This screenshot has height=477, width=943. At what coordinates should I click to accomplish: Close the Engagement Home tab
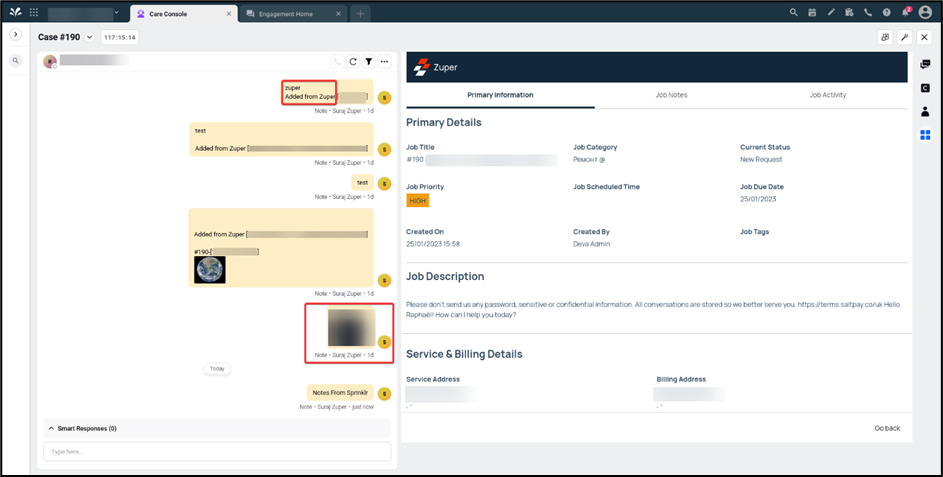tap(338, 14)
